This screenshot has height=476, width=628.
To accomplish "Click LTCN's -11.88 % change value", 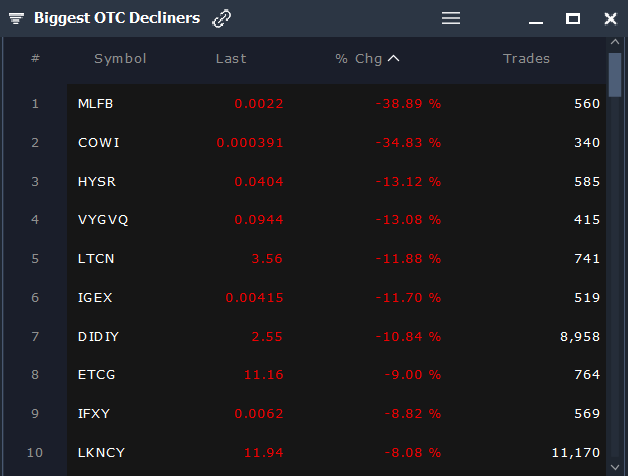I will [407, 259].
